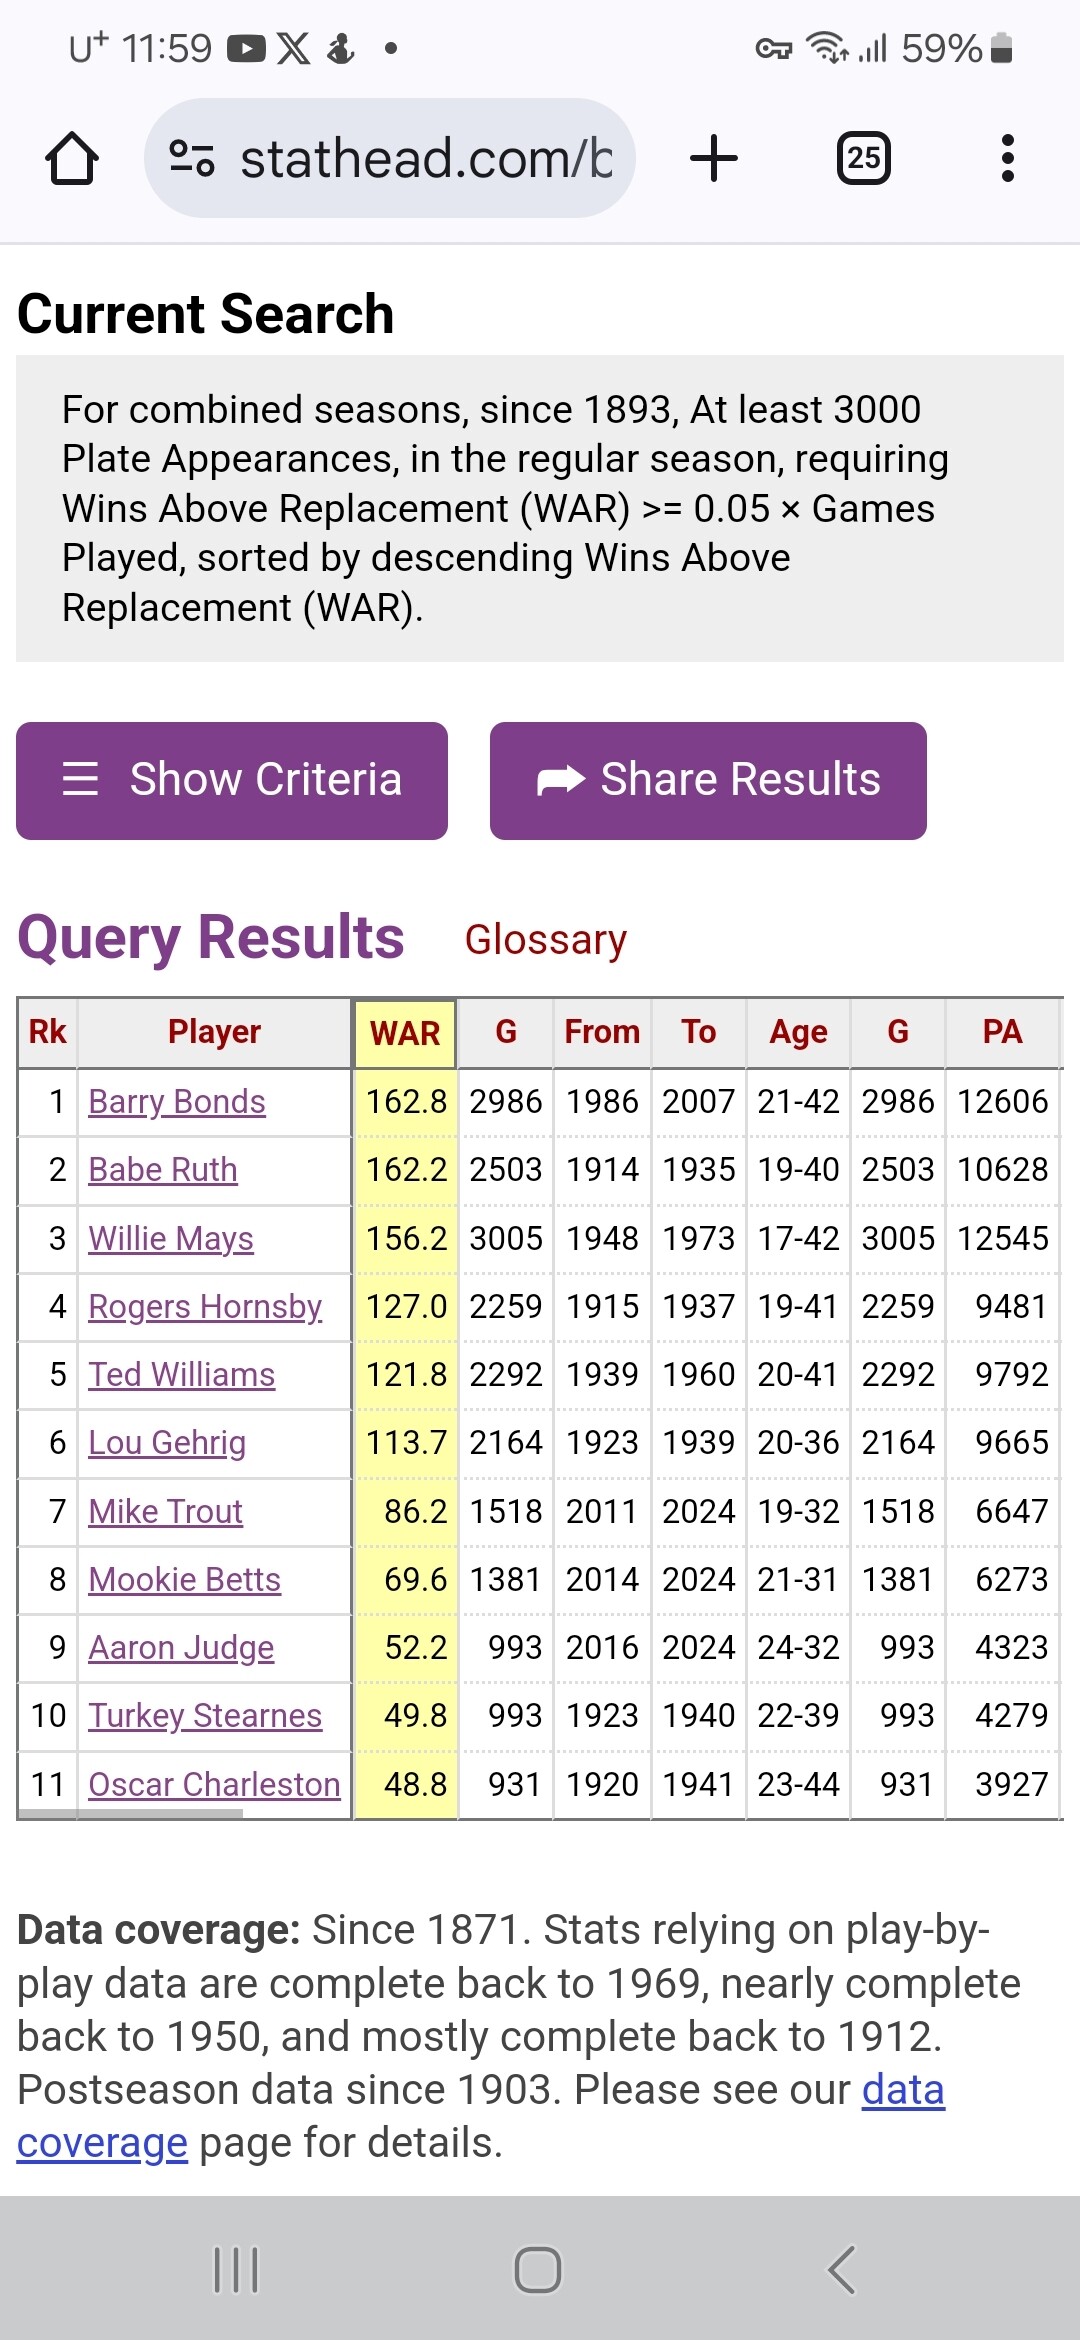The width and height of the screenshot is (1080, 2340).
Task: Tap Android recent apps navigation icon
Action: (x=236, y=2270)
